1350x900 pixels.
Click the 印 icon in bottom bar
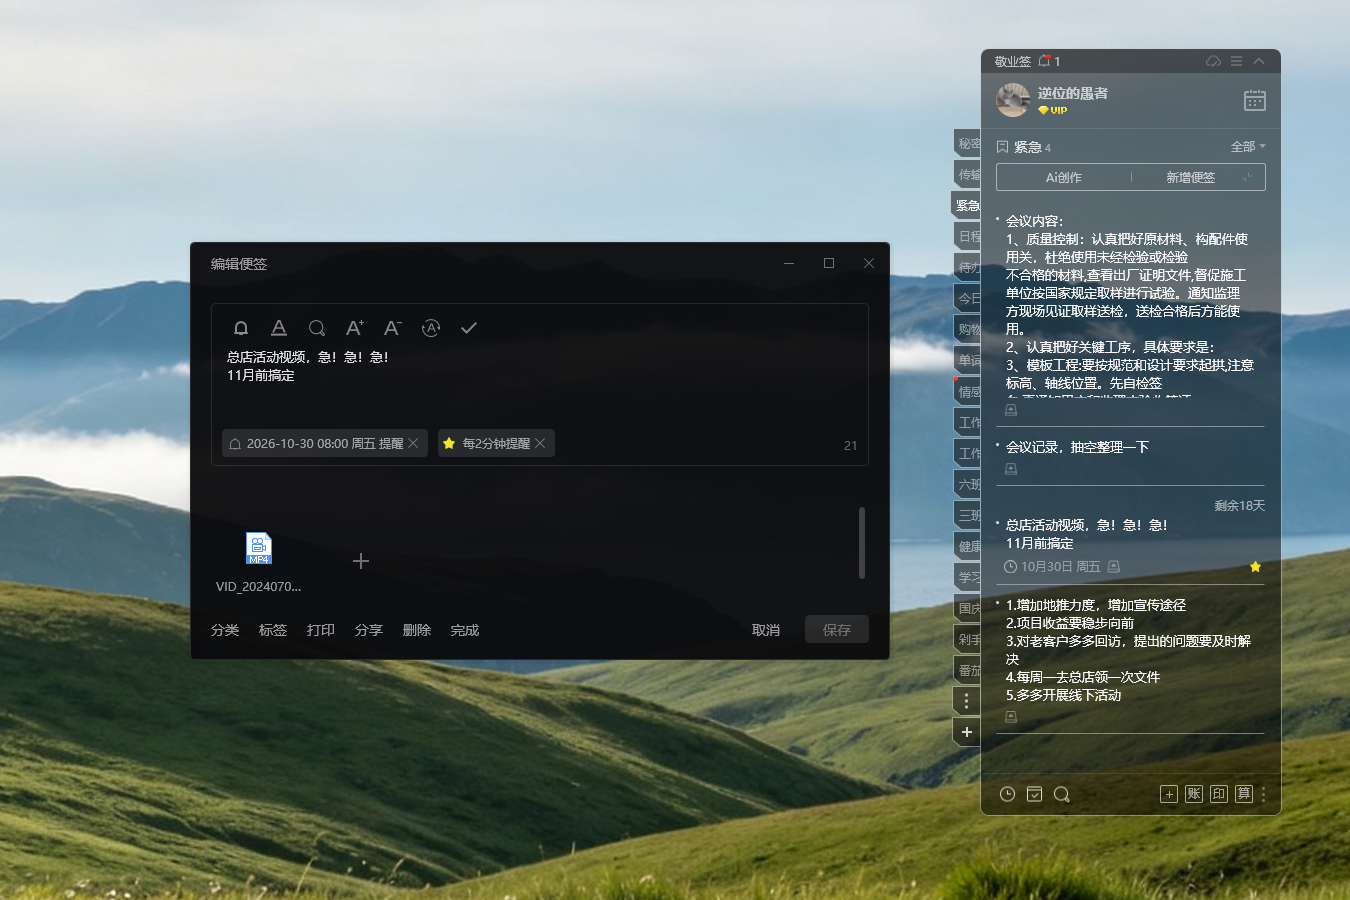tap(1219, 794)
